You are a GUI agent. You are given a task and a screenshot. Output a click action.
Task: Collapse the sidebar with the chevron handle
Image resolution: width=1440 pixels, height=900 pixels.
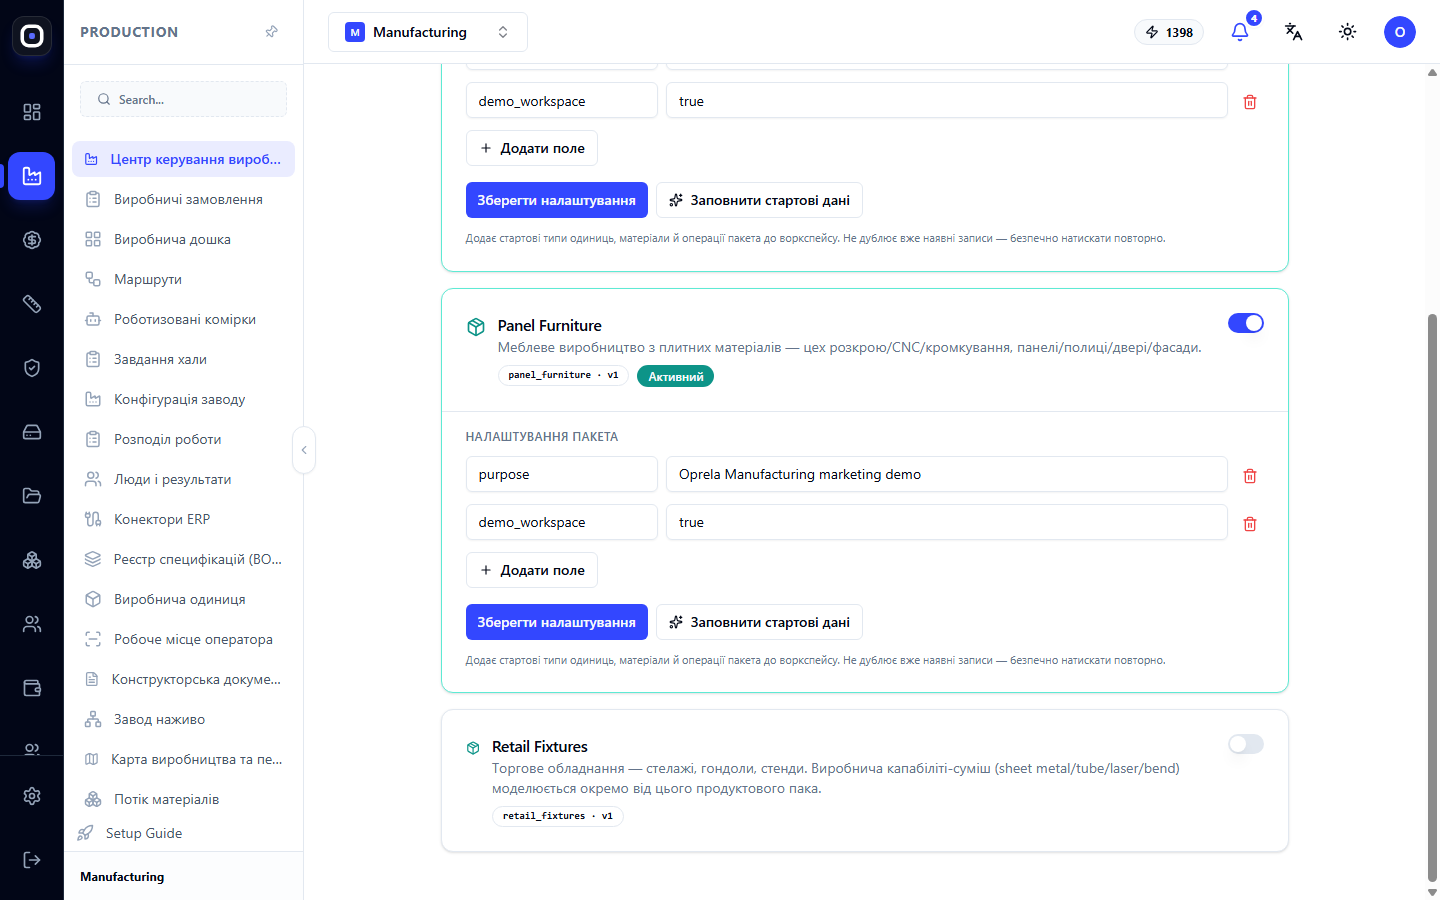click(304, 450)
